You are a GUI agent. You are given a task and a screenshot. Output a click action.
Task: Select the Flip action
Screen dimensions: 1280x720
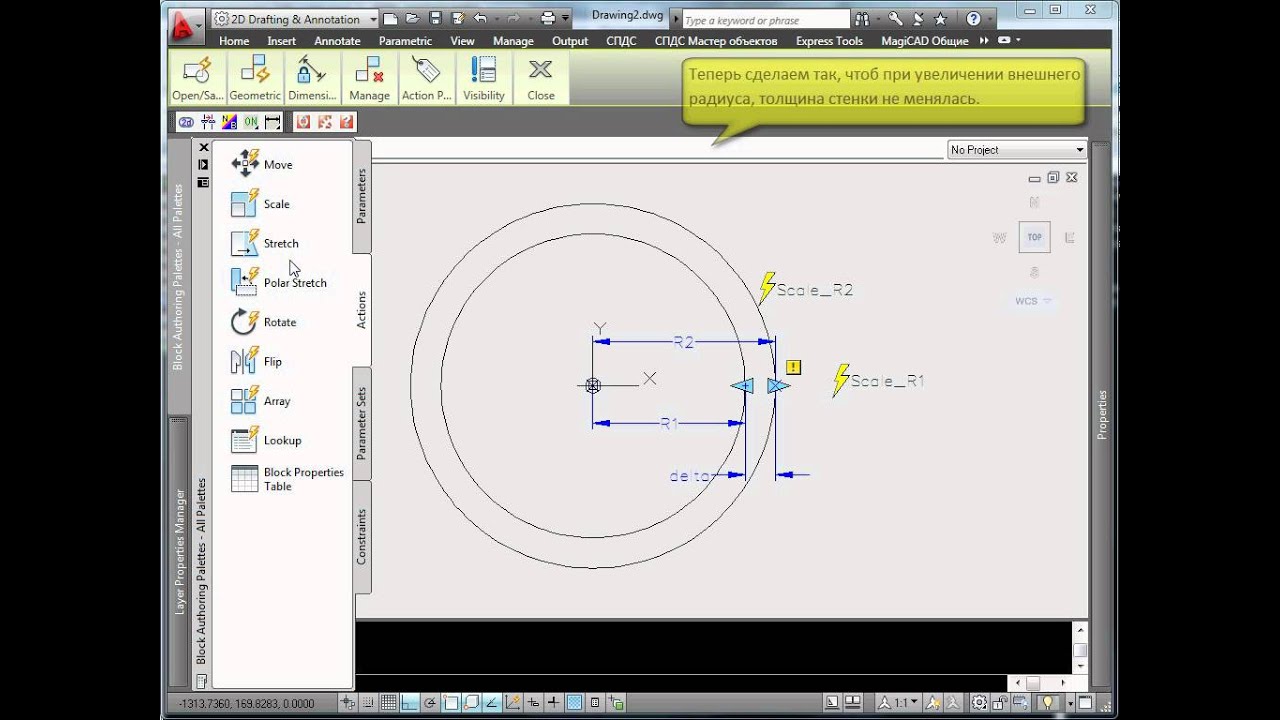pos(257,361)
